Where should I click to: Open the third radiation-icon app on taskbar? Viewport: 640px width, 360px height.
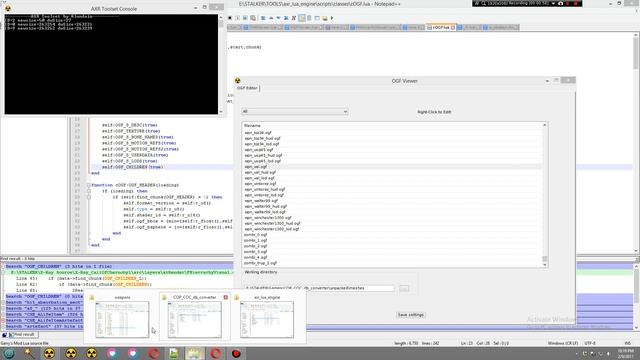91,353
